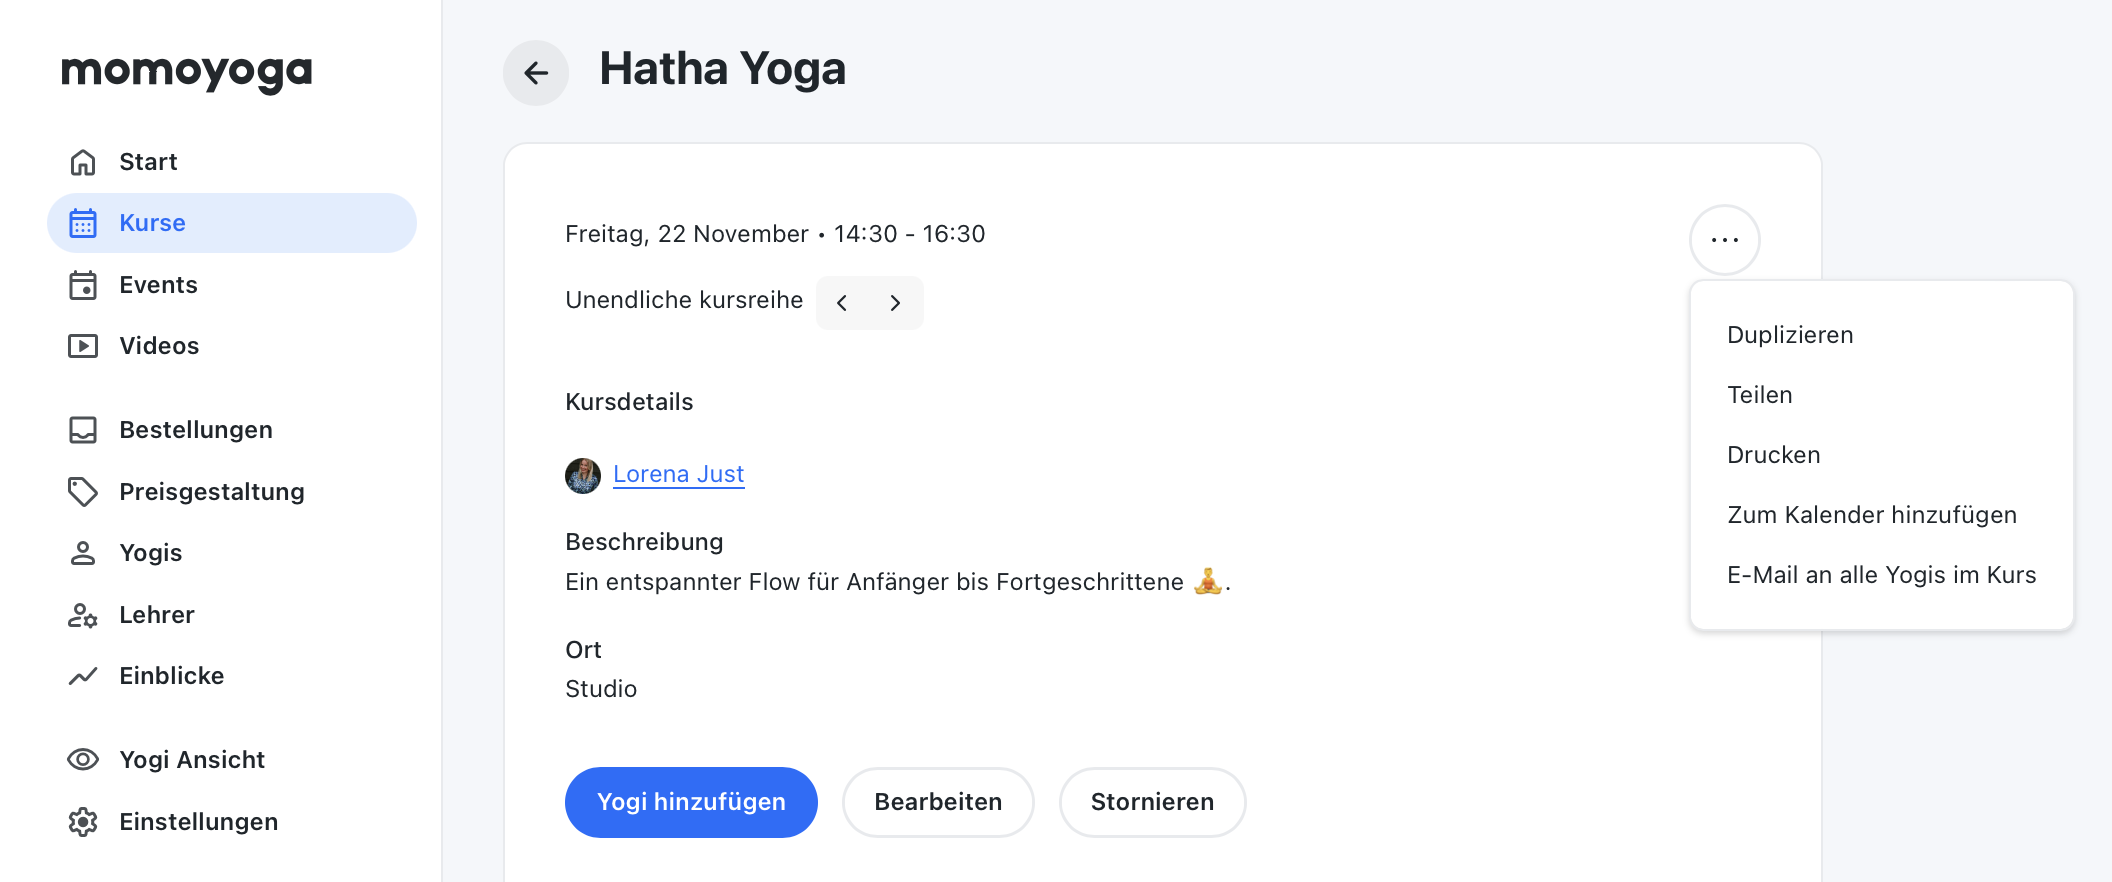Click the Stornieren button
Image resolution: width=2112 pixels, height=882 pixels.
[x=1152, y=802]
